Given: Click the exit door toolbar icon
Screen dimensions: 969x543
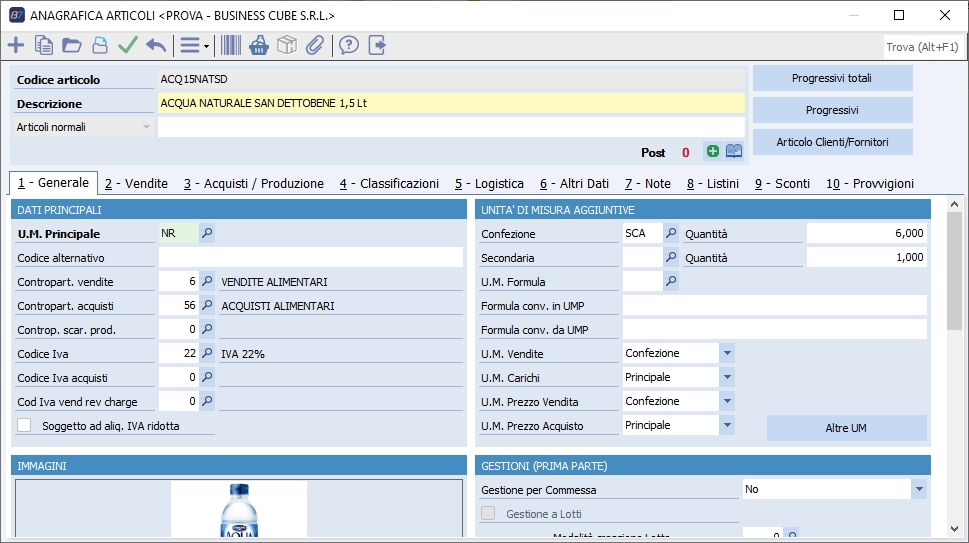Looking at the screenshot, I should [377, 45].
